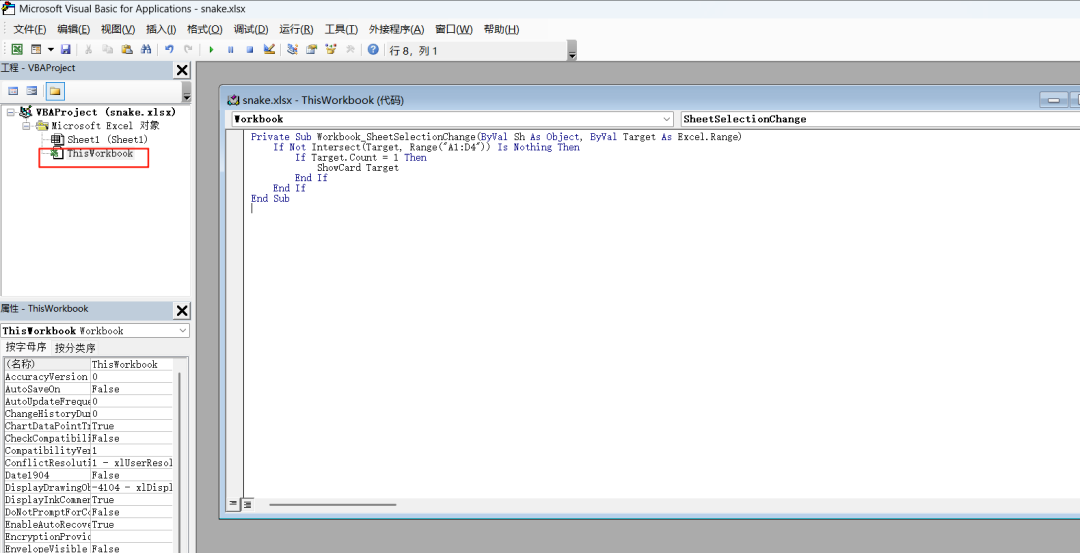Open the 文件(F) menu

pyautogui.click(x=30, y=29)
